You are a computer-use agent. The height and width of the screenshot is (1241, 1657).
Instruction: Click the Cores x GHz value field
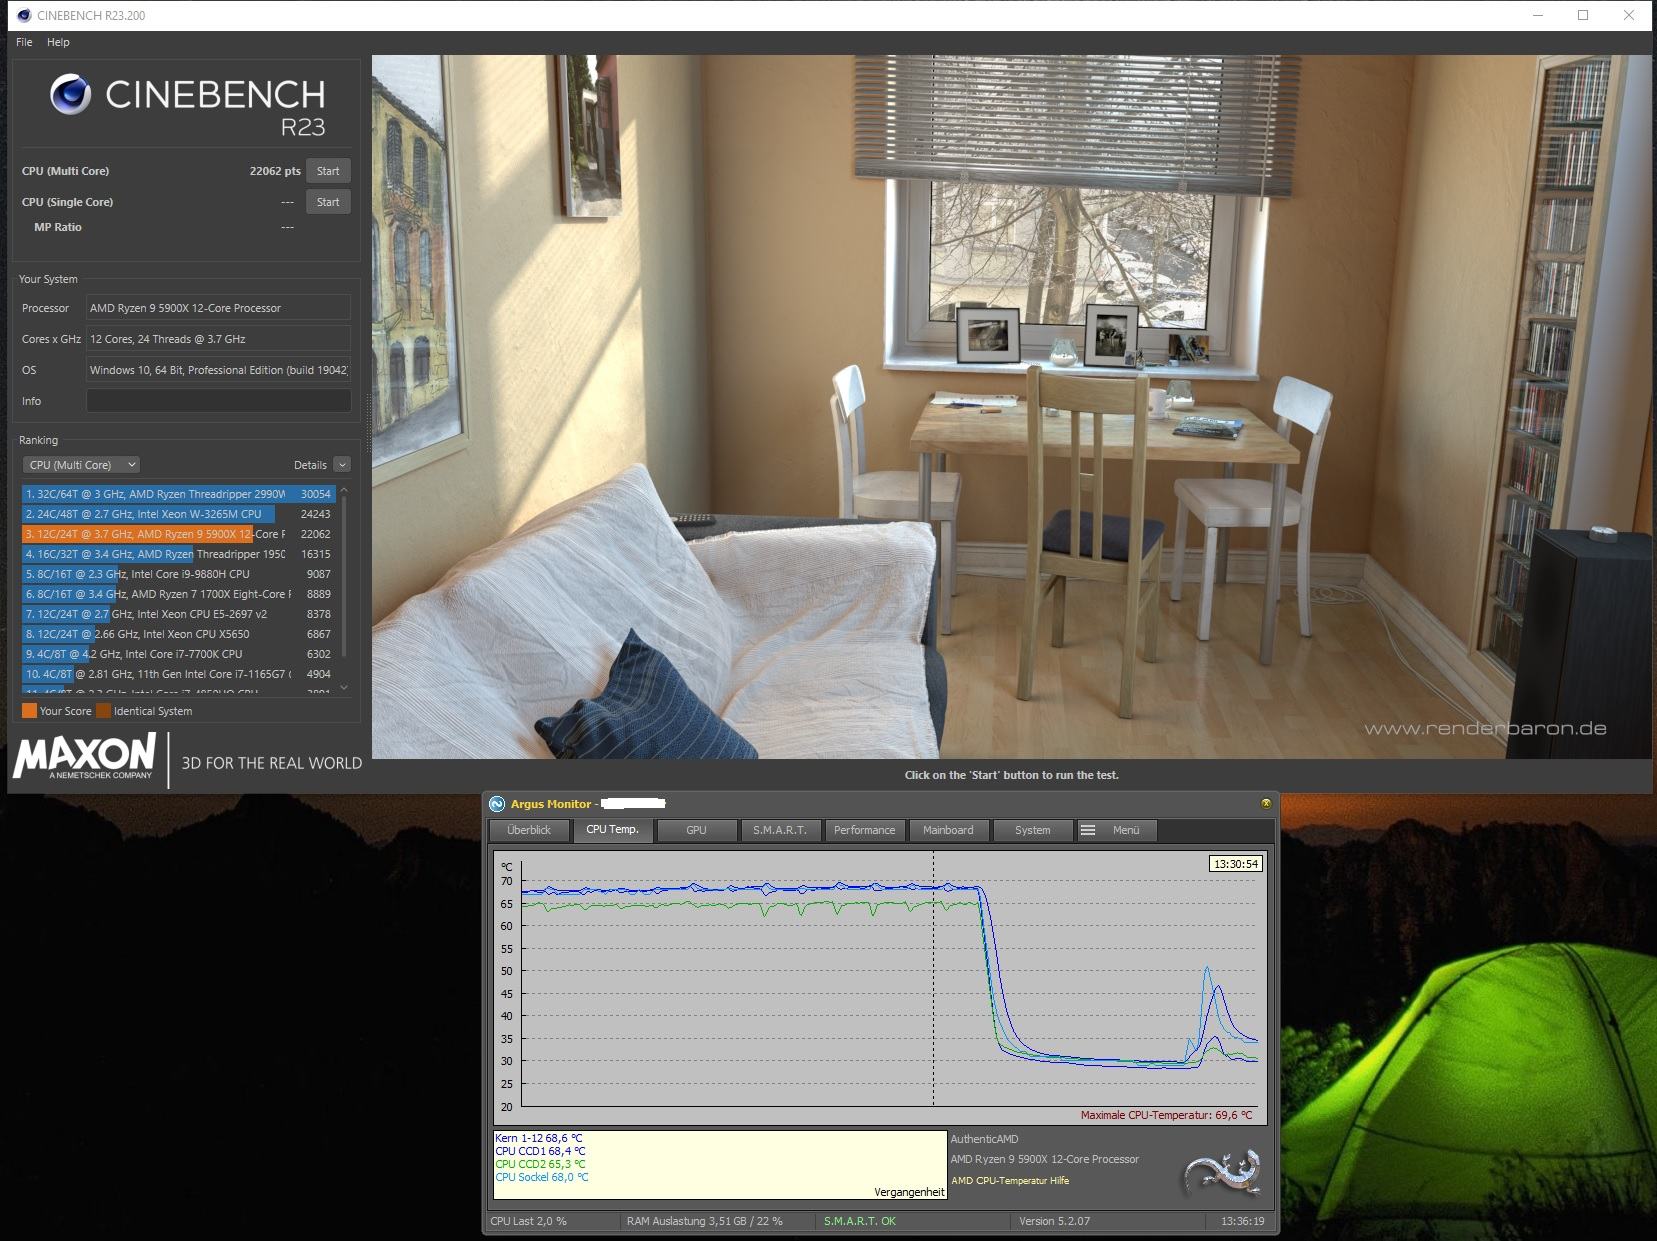coord(218,339)
